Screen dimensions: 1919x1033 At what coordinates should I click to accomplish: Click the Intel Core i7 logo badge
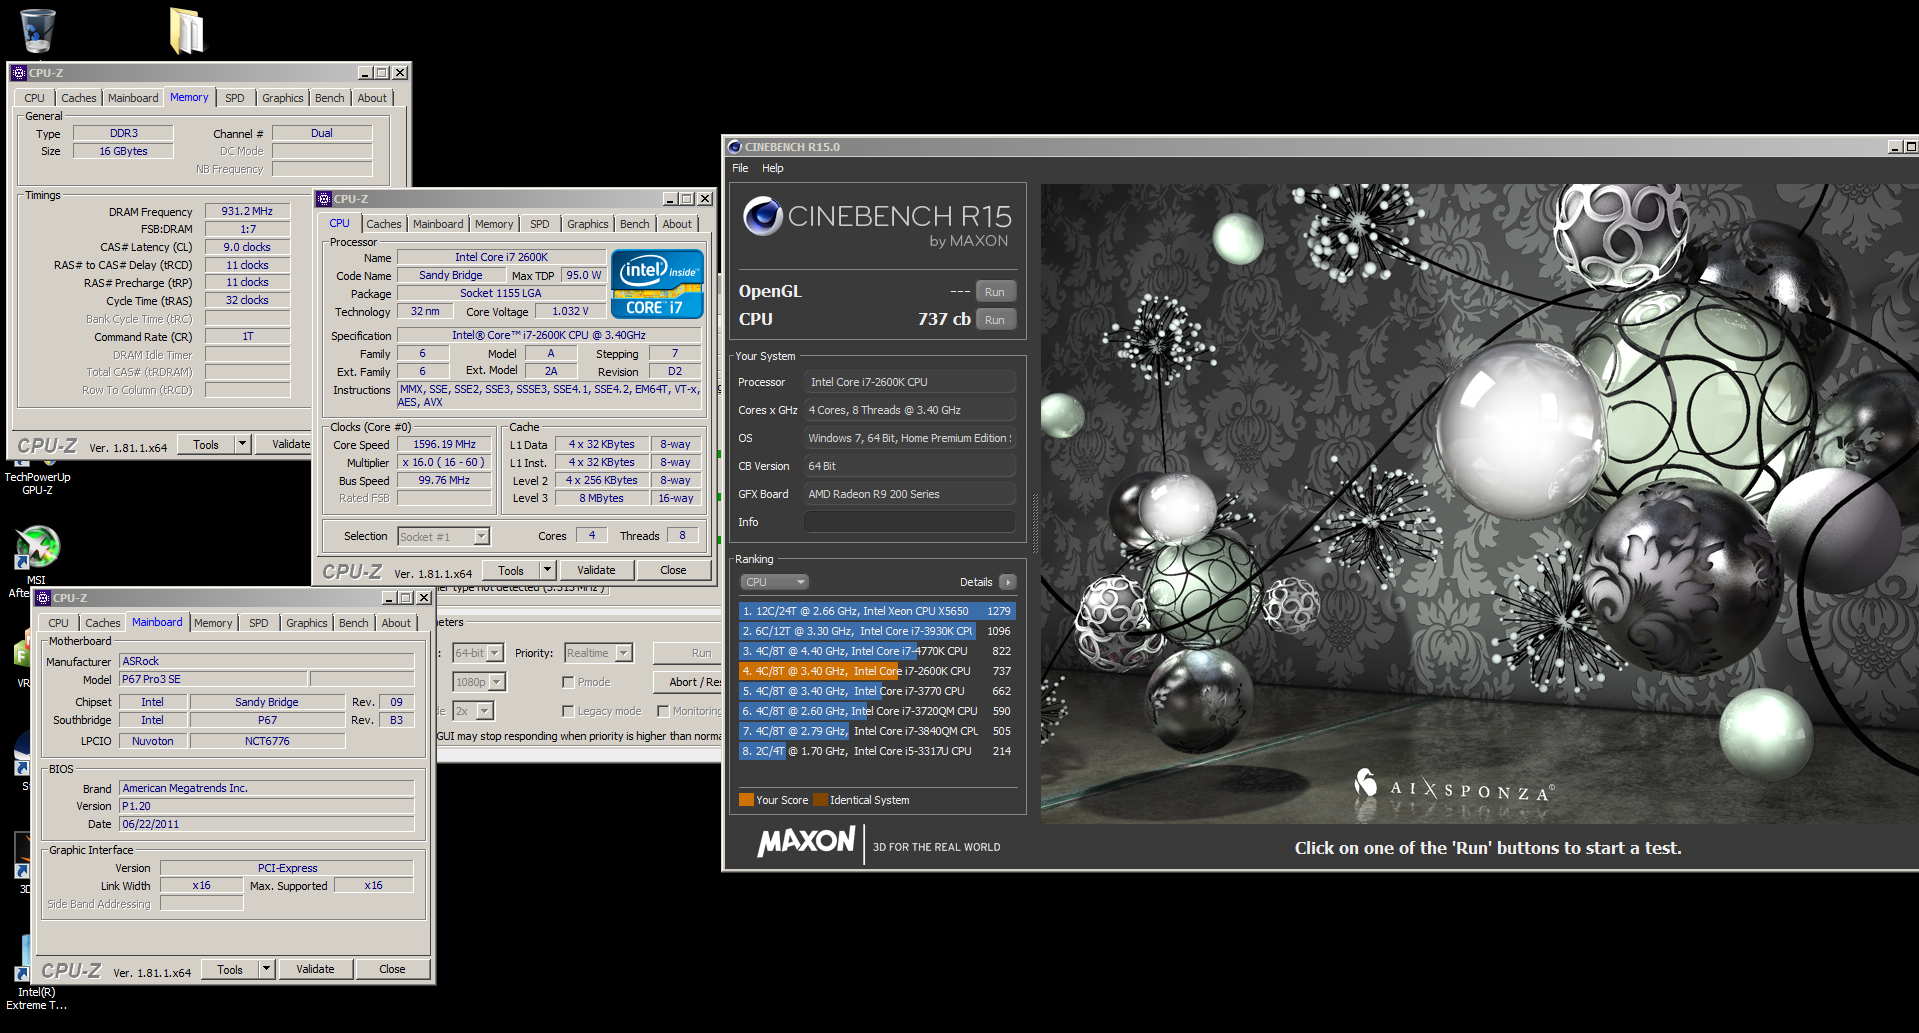(657, 285)
